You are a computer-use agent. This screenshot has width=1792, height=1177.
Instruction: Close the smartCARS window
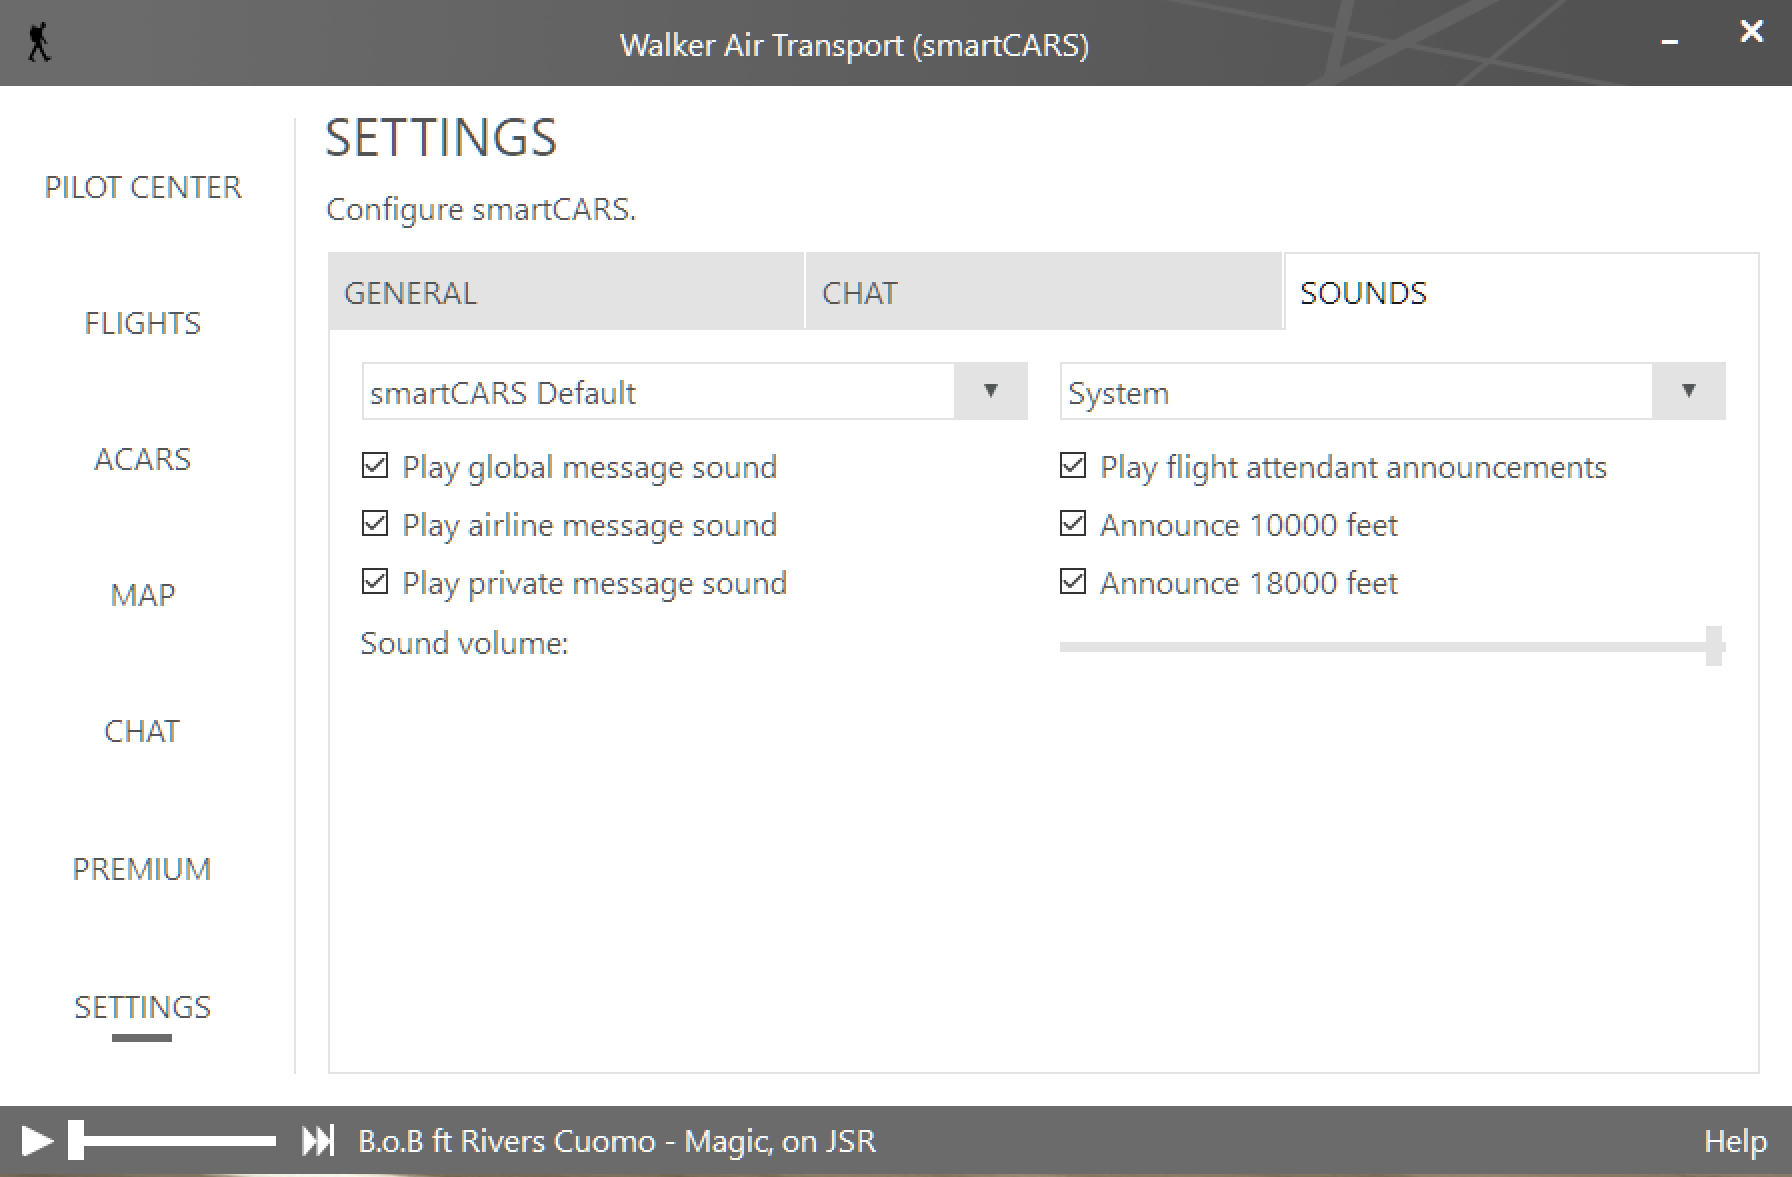1751,31
